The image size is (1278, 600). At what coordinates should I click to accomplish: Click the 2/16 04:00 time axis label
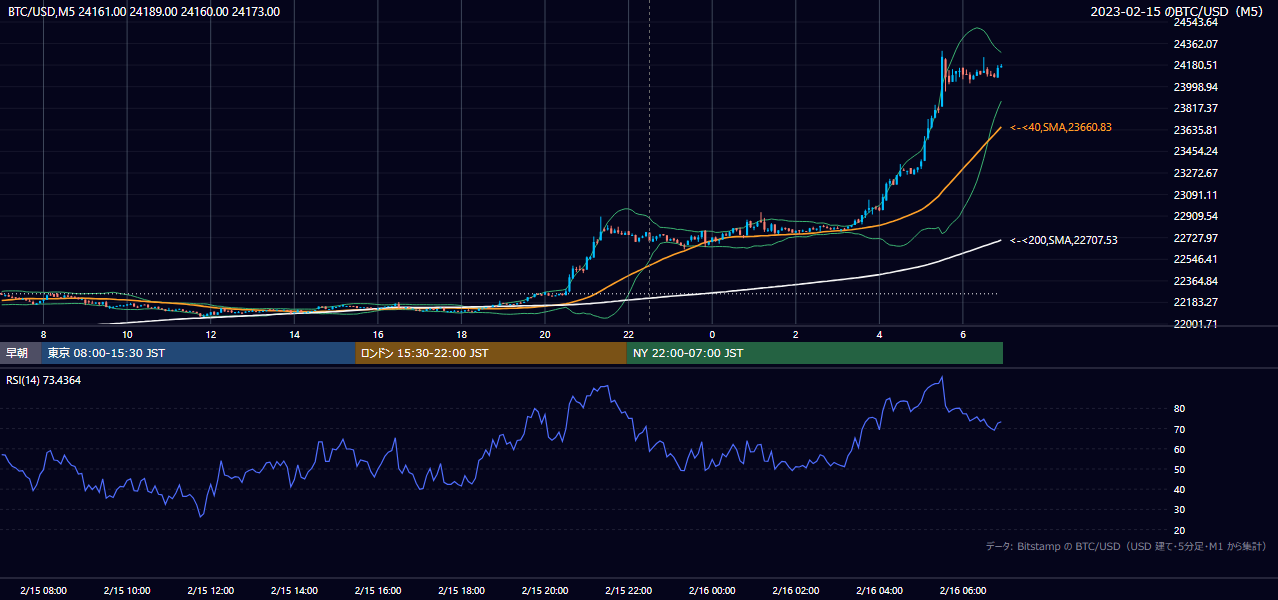[878, 591]
